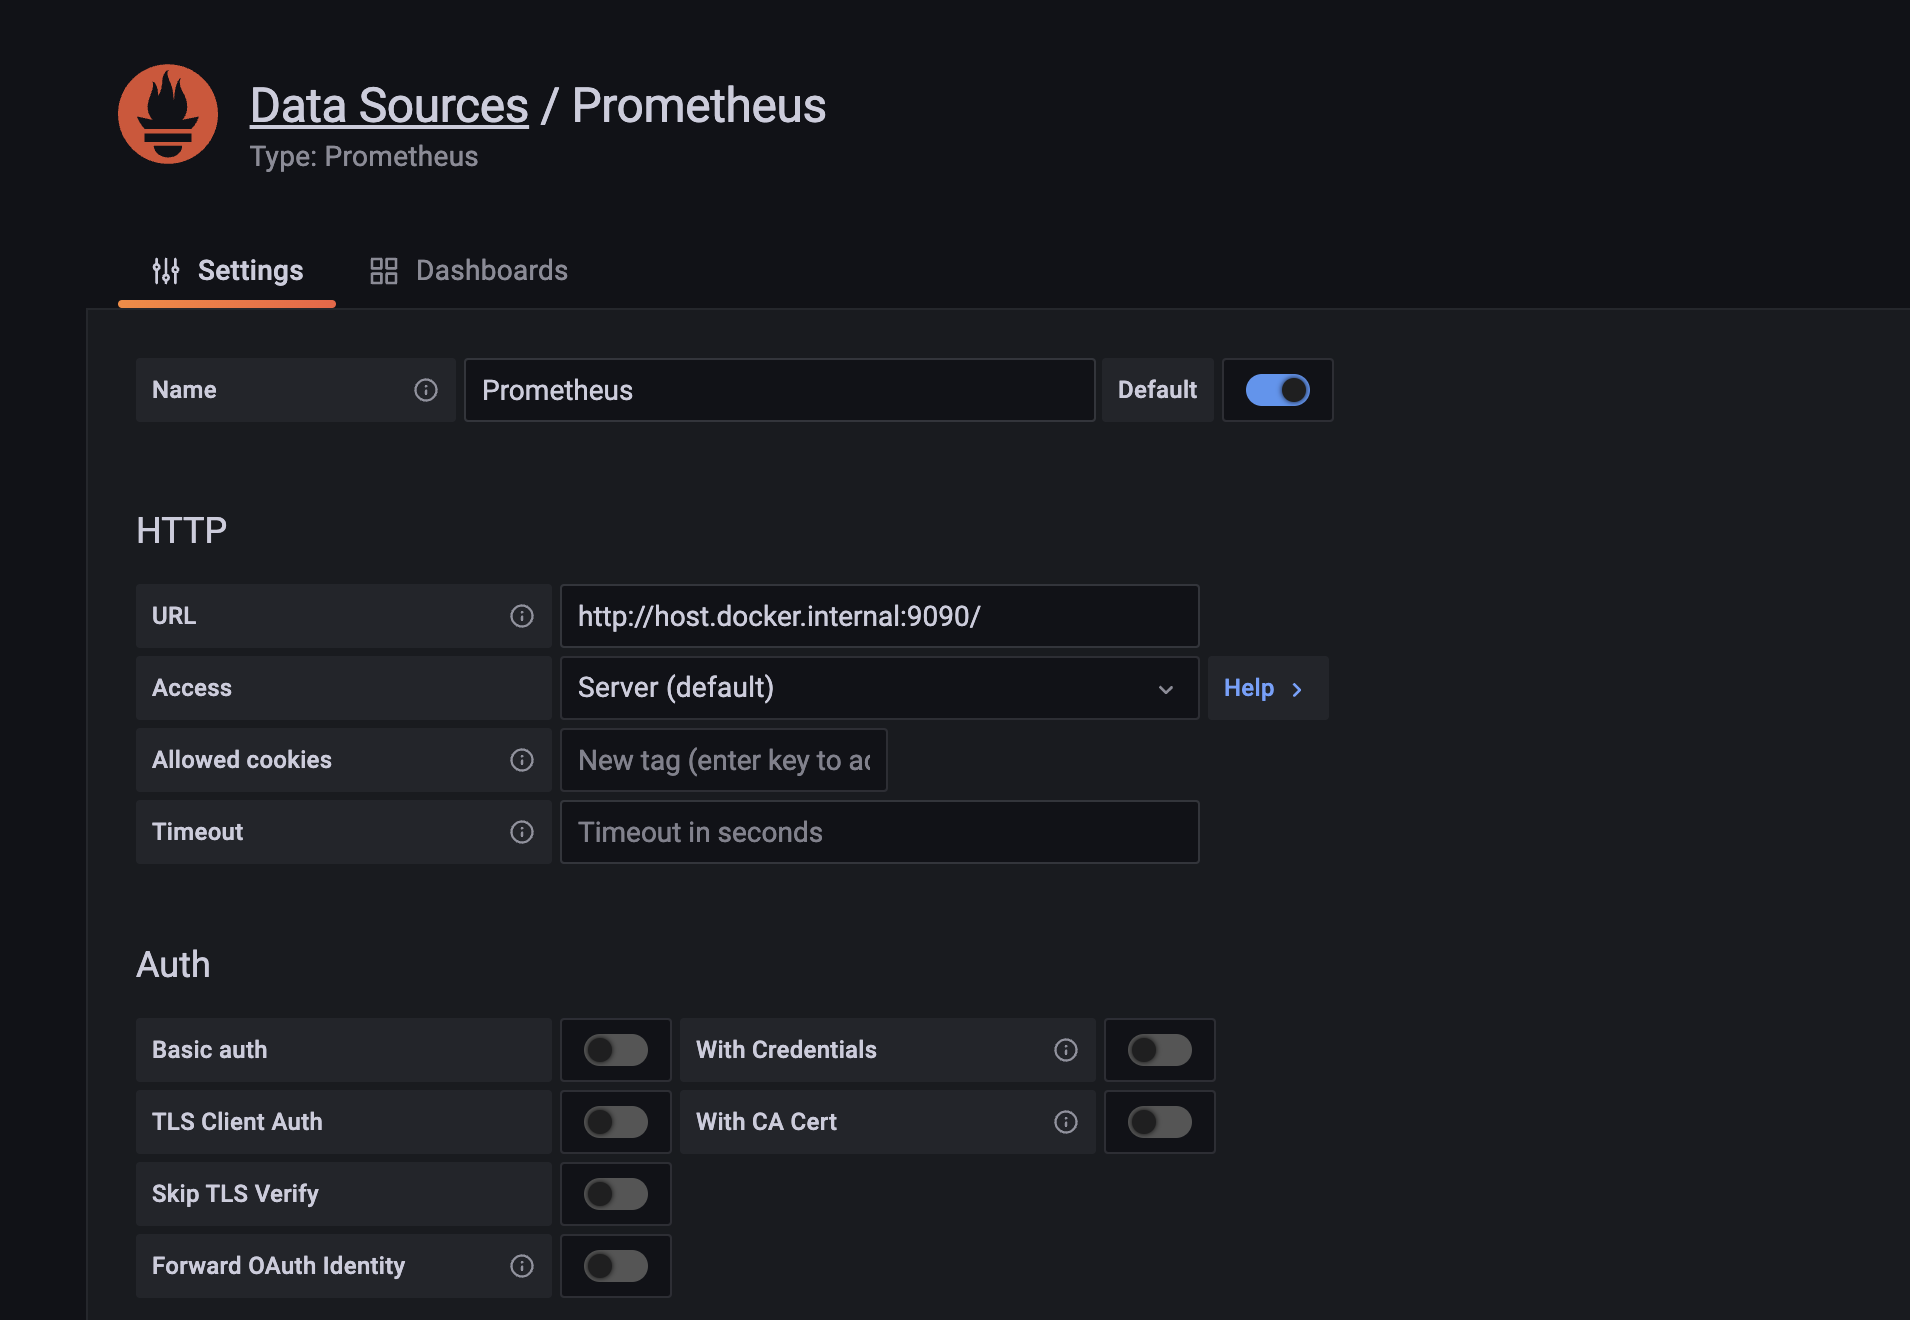Click the Type: Prometheus subtitle text
This screenshot has width=1910, height=1320.
tap(364, 157)
